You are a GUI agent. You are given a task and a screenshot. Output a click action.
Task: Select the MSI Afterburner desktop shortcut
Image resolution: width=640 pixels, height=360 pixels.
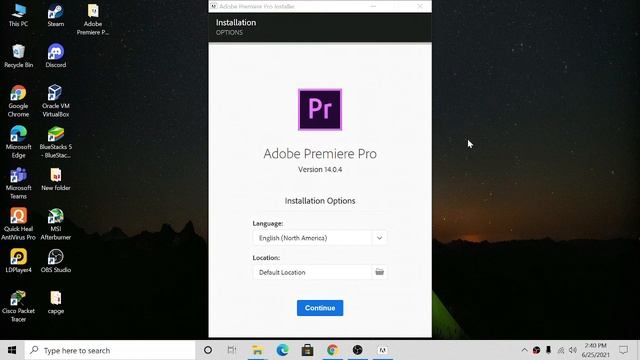pos(56,224)
